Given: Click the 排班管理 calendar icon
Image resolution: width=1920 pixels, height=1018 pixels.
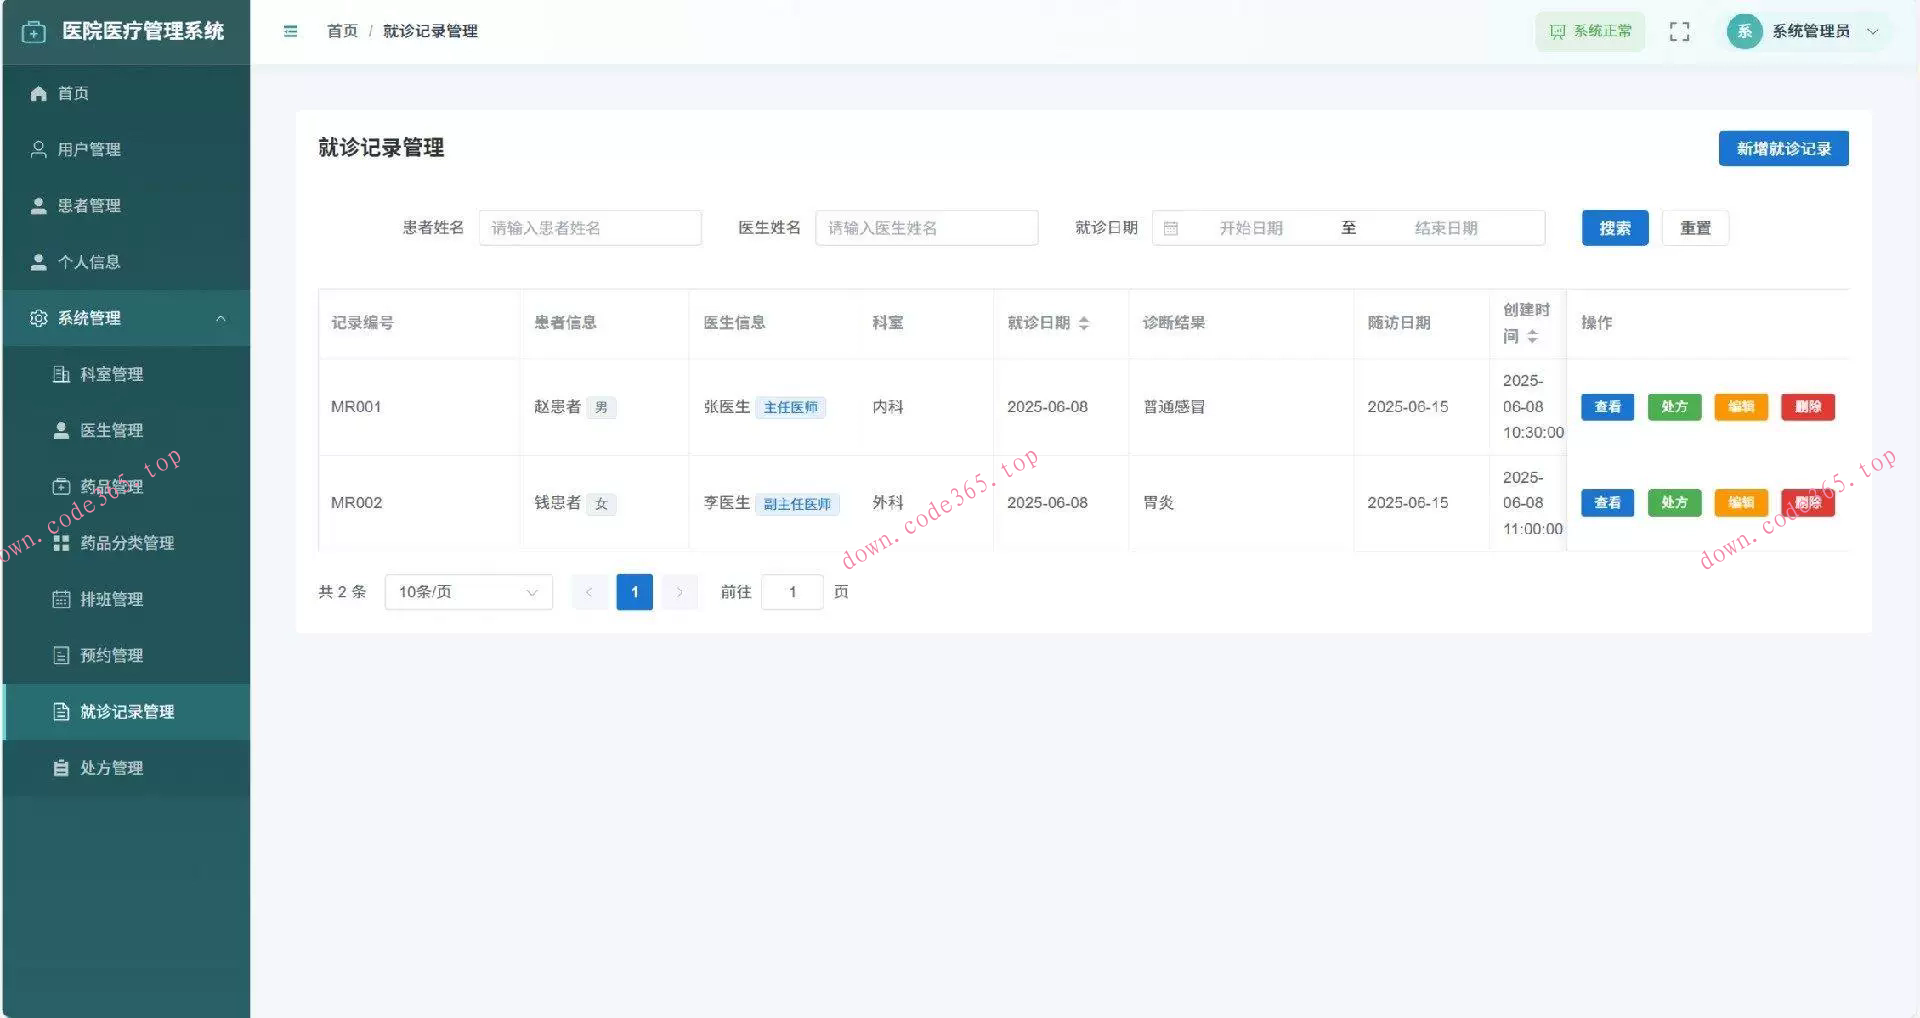Looking at the screenshot, I should point(60,599).
